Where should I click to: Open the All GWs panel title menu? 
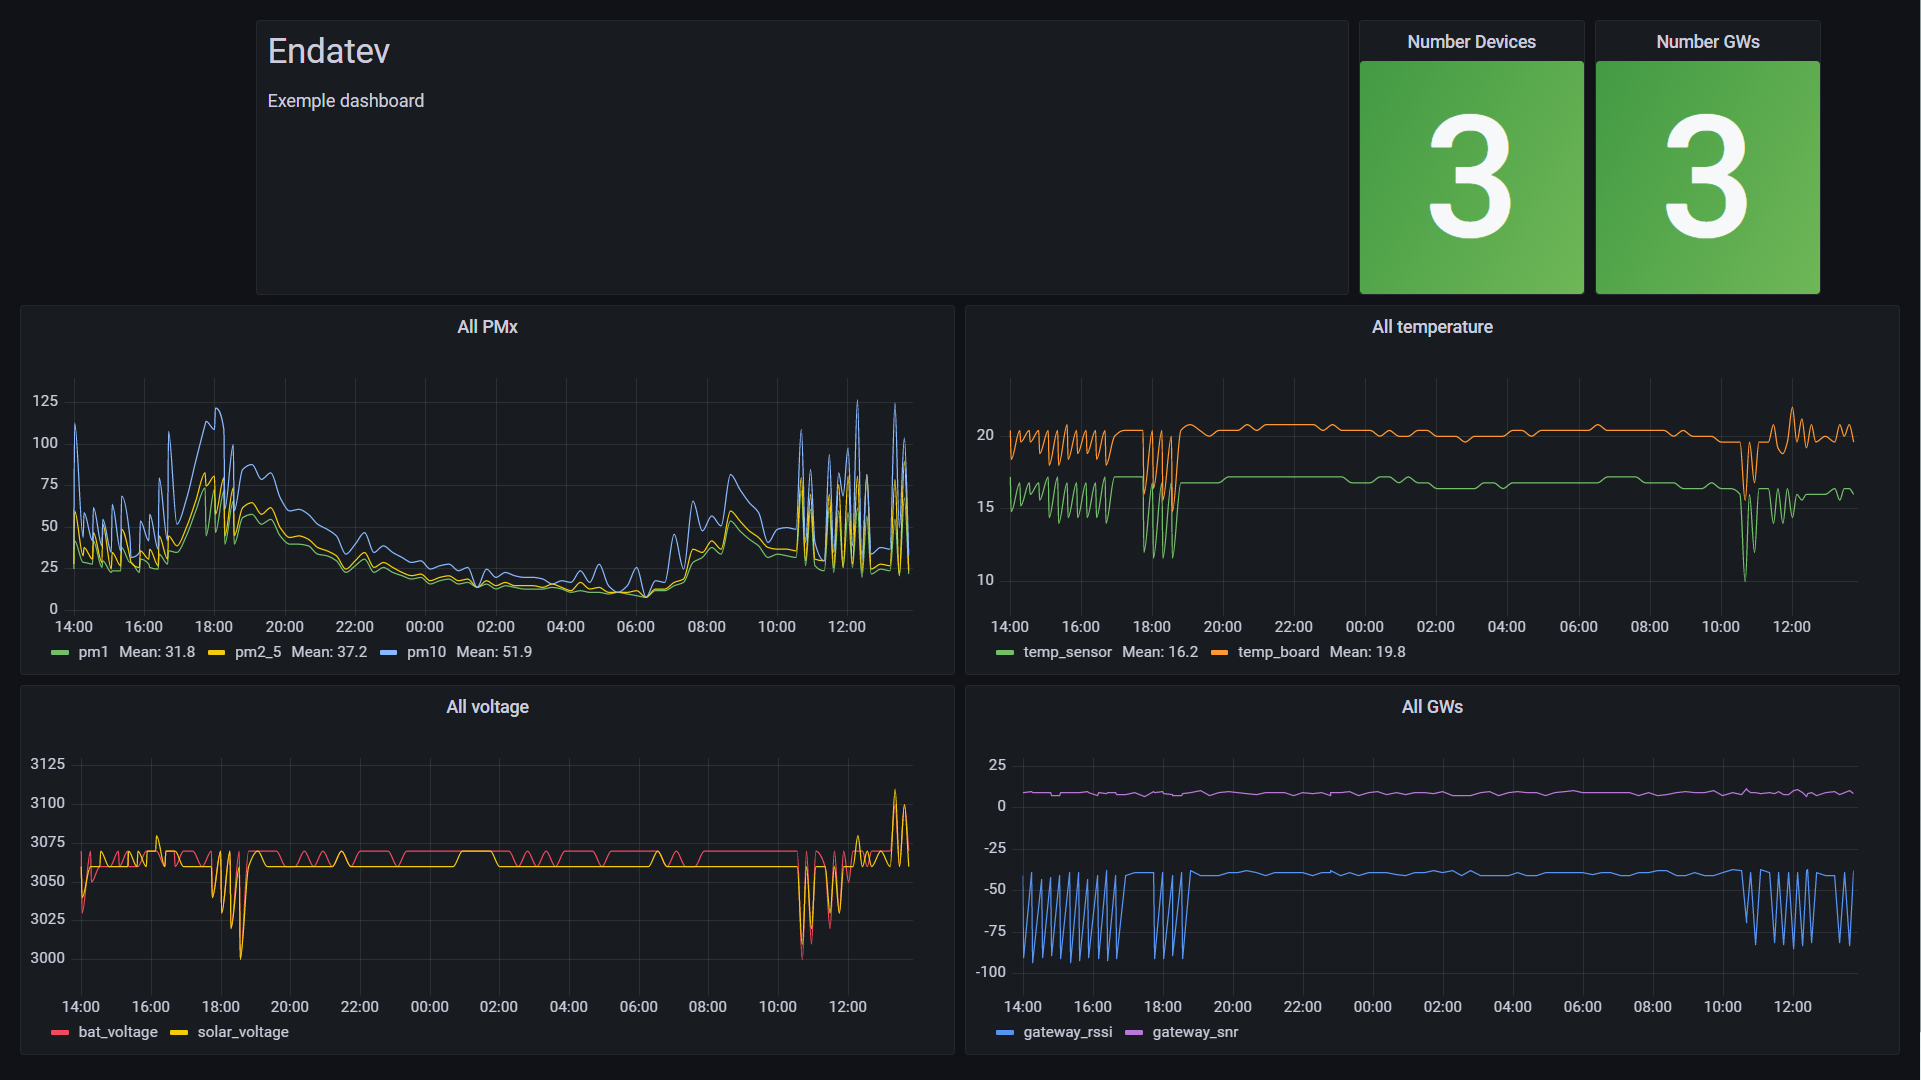(1431, 707)
